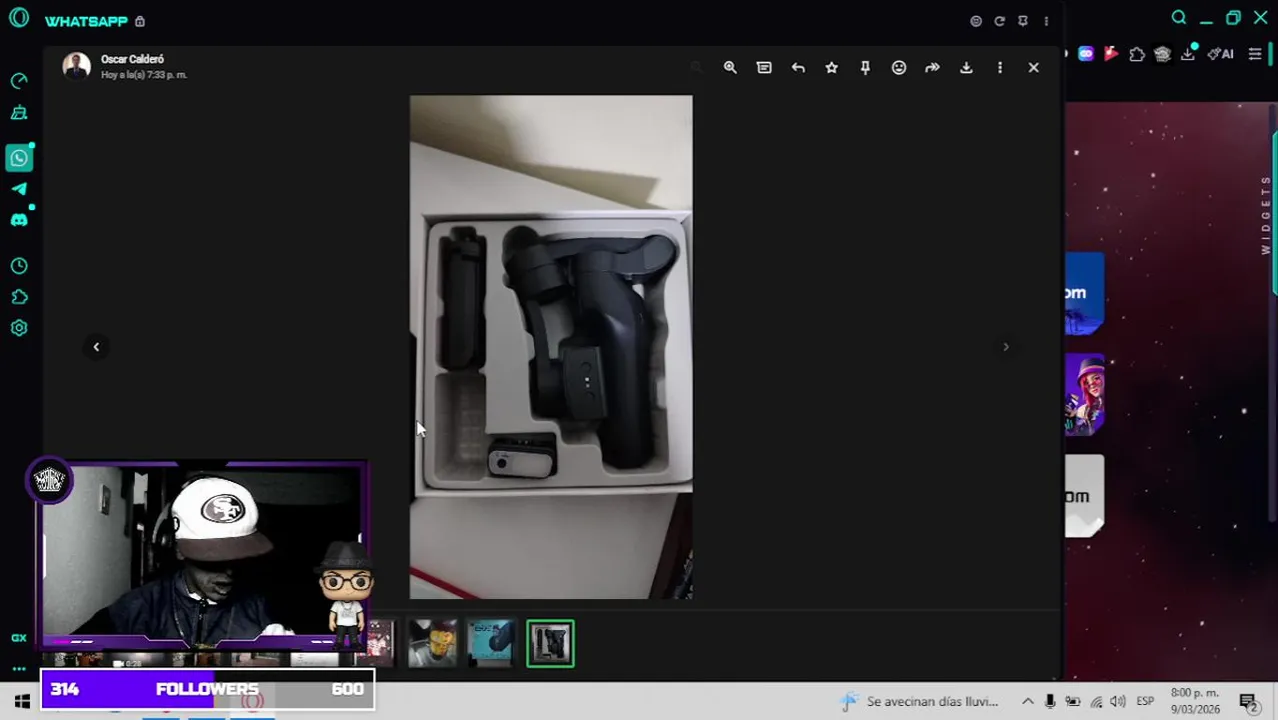Open the GX Cleaner icon in sidebar
The width and height of the screenshot is (1278, 720).
point(19,113)
